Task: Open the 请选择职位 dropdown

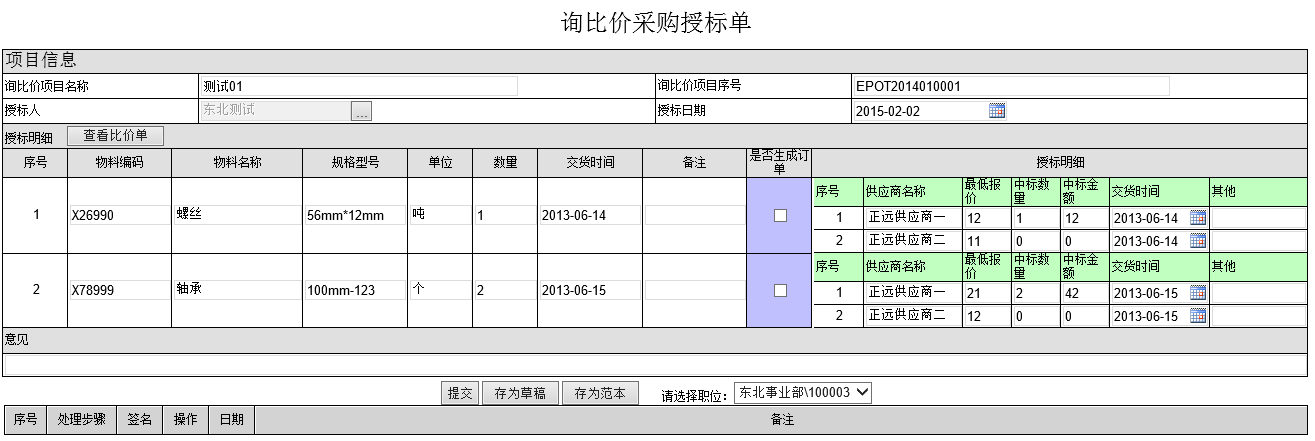Action: click(802, 393)
